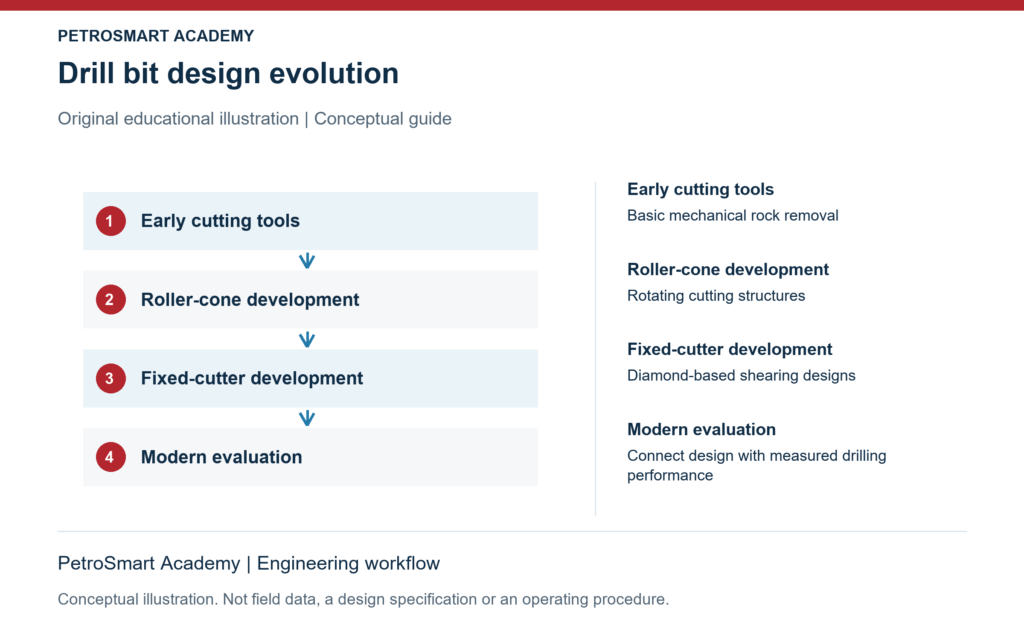Select the Early cutting tools step box
This screenshot has width=1024, height=640.
click(x=310, y=221)
